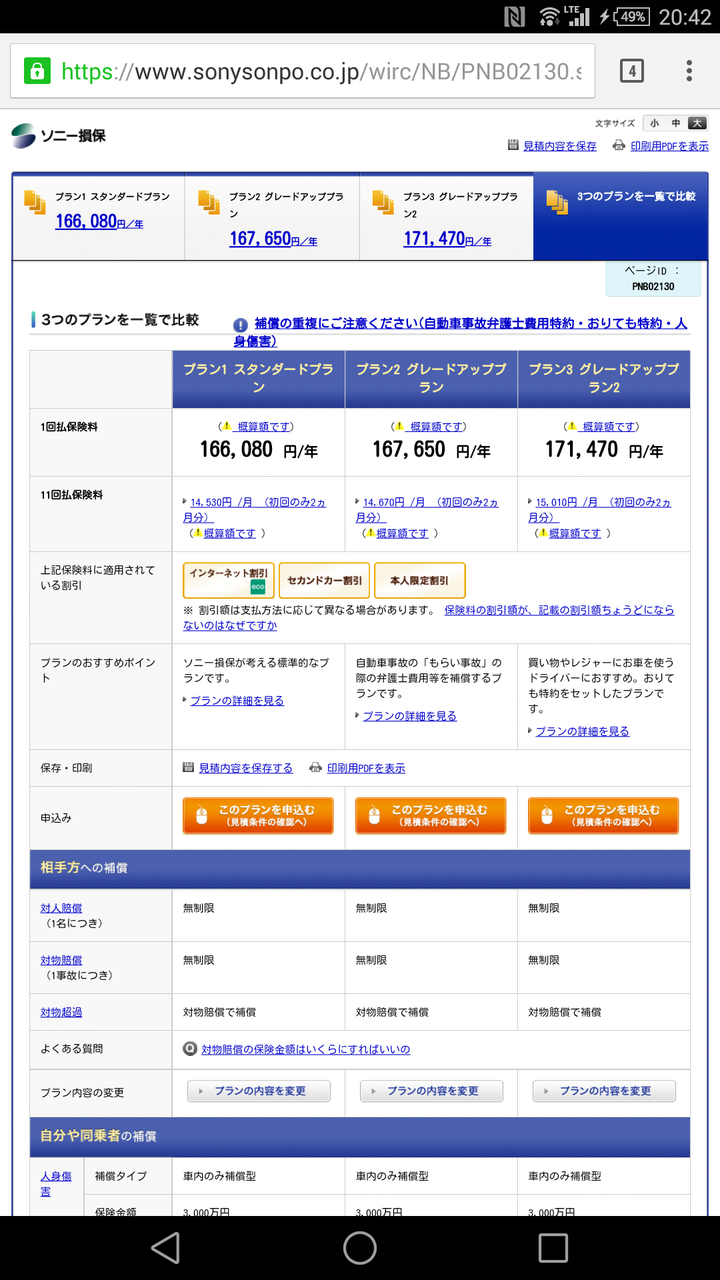Select the プラン1 スタンダードプラン column header
Screen dimensions: 720x1280
coord(258,379)
